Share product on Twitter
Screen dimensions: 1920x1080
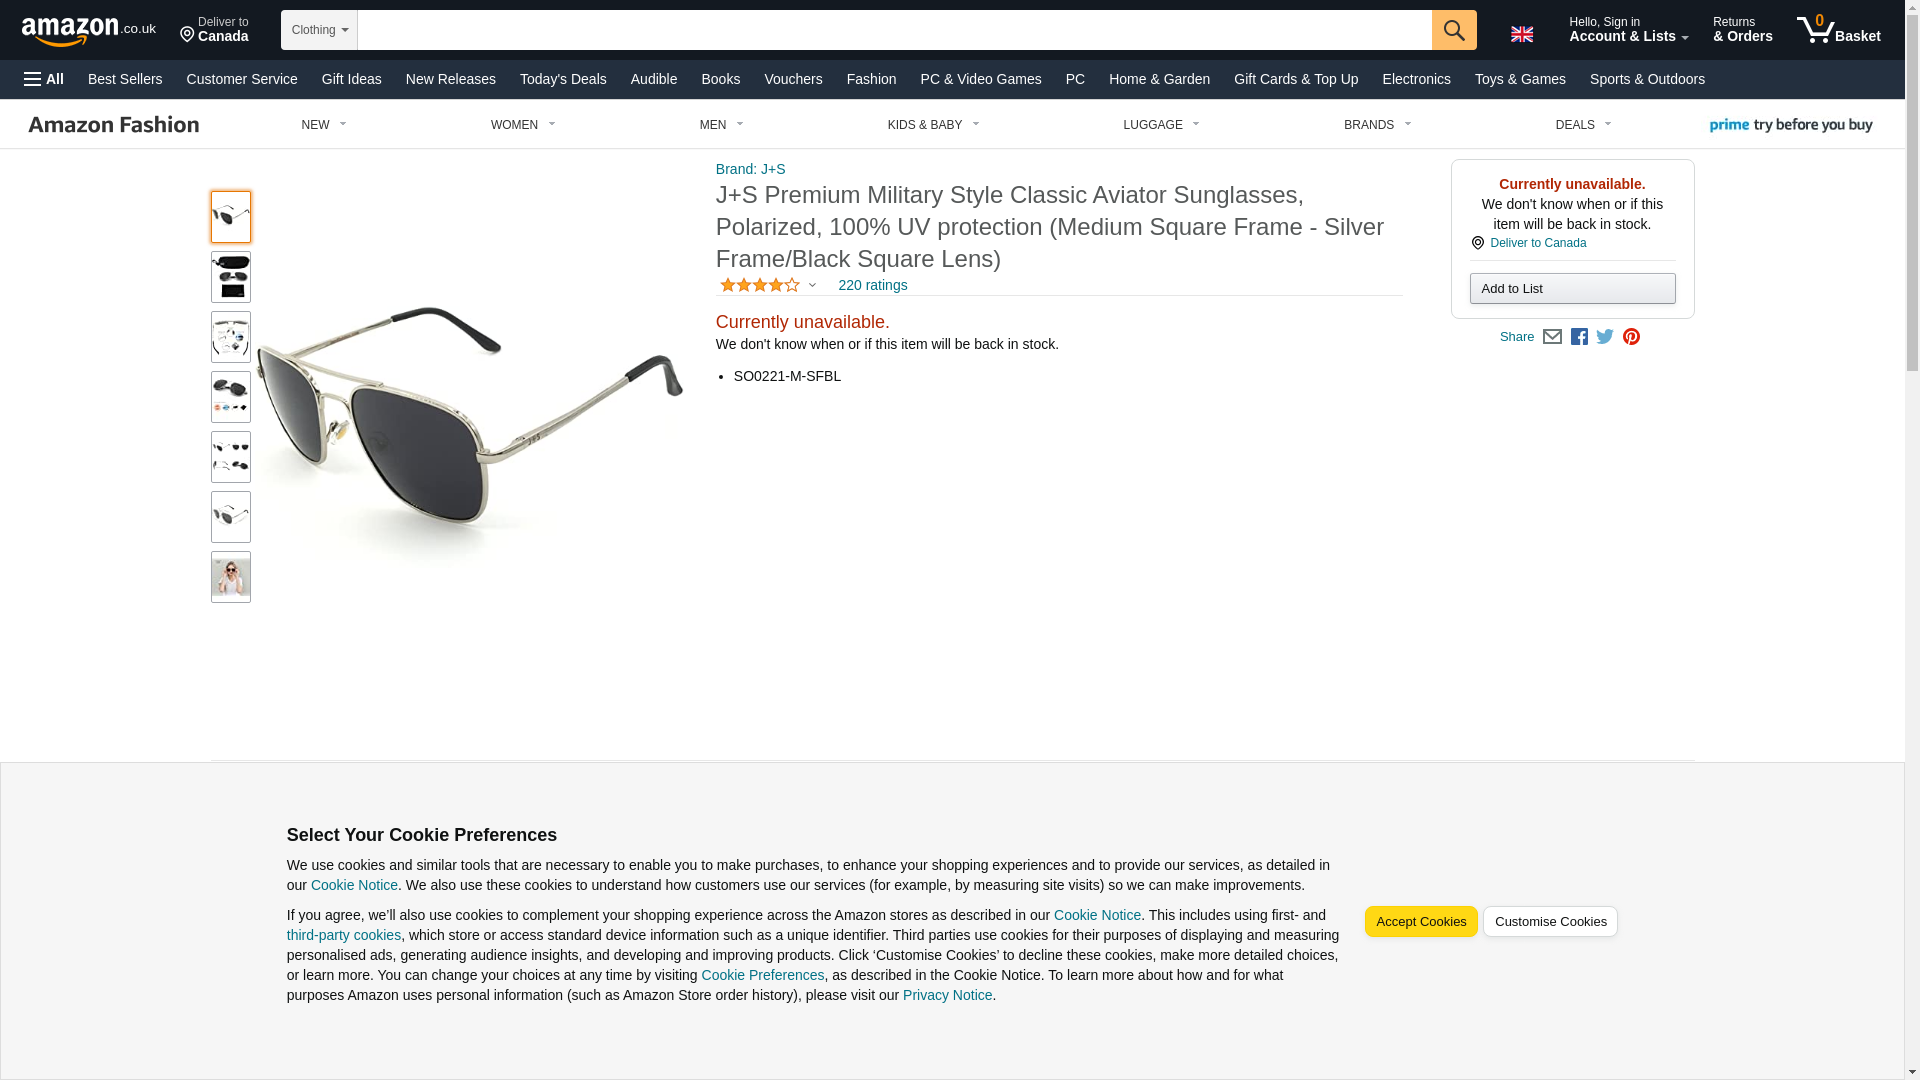point(1605,337)
